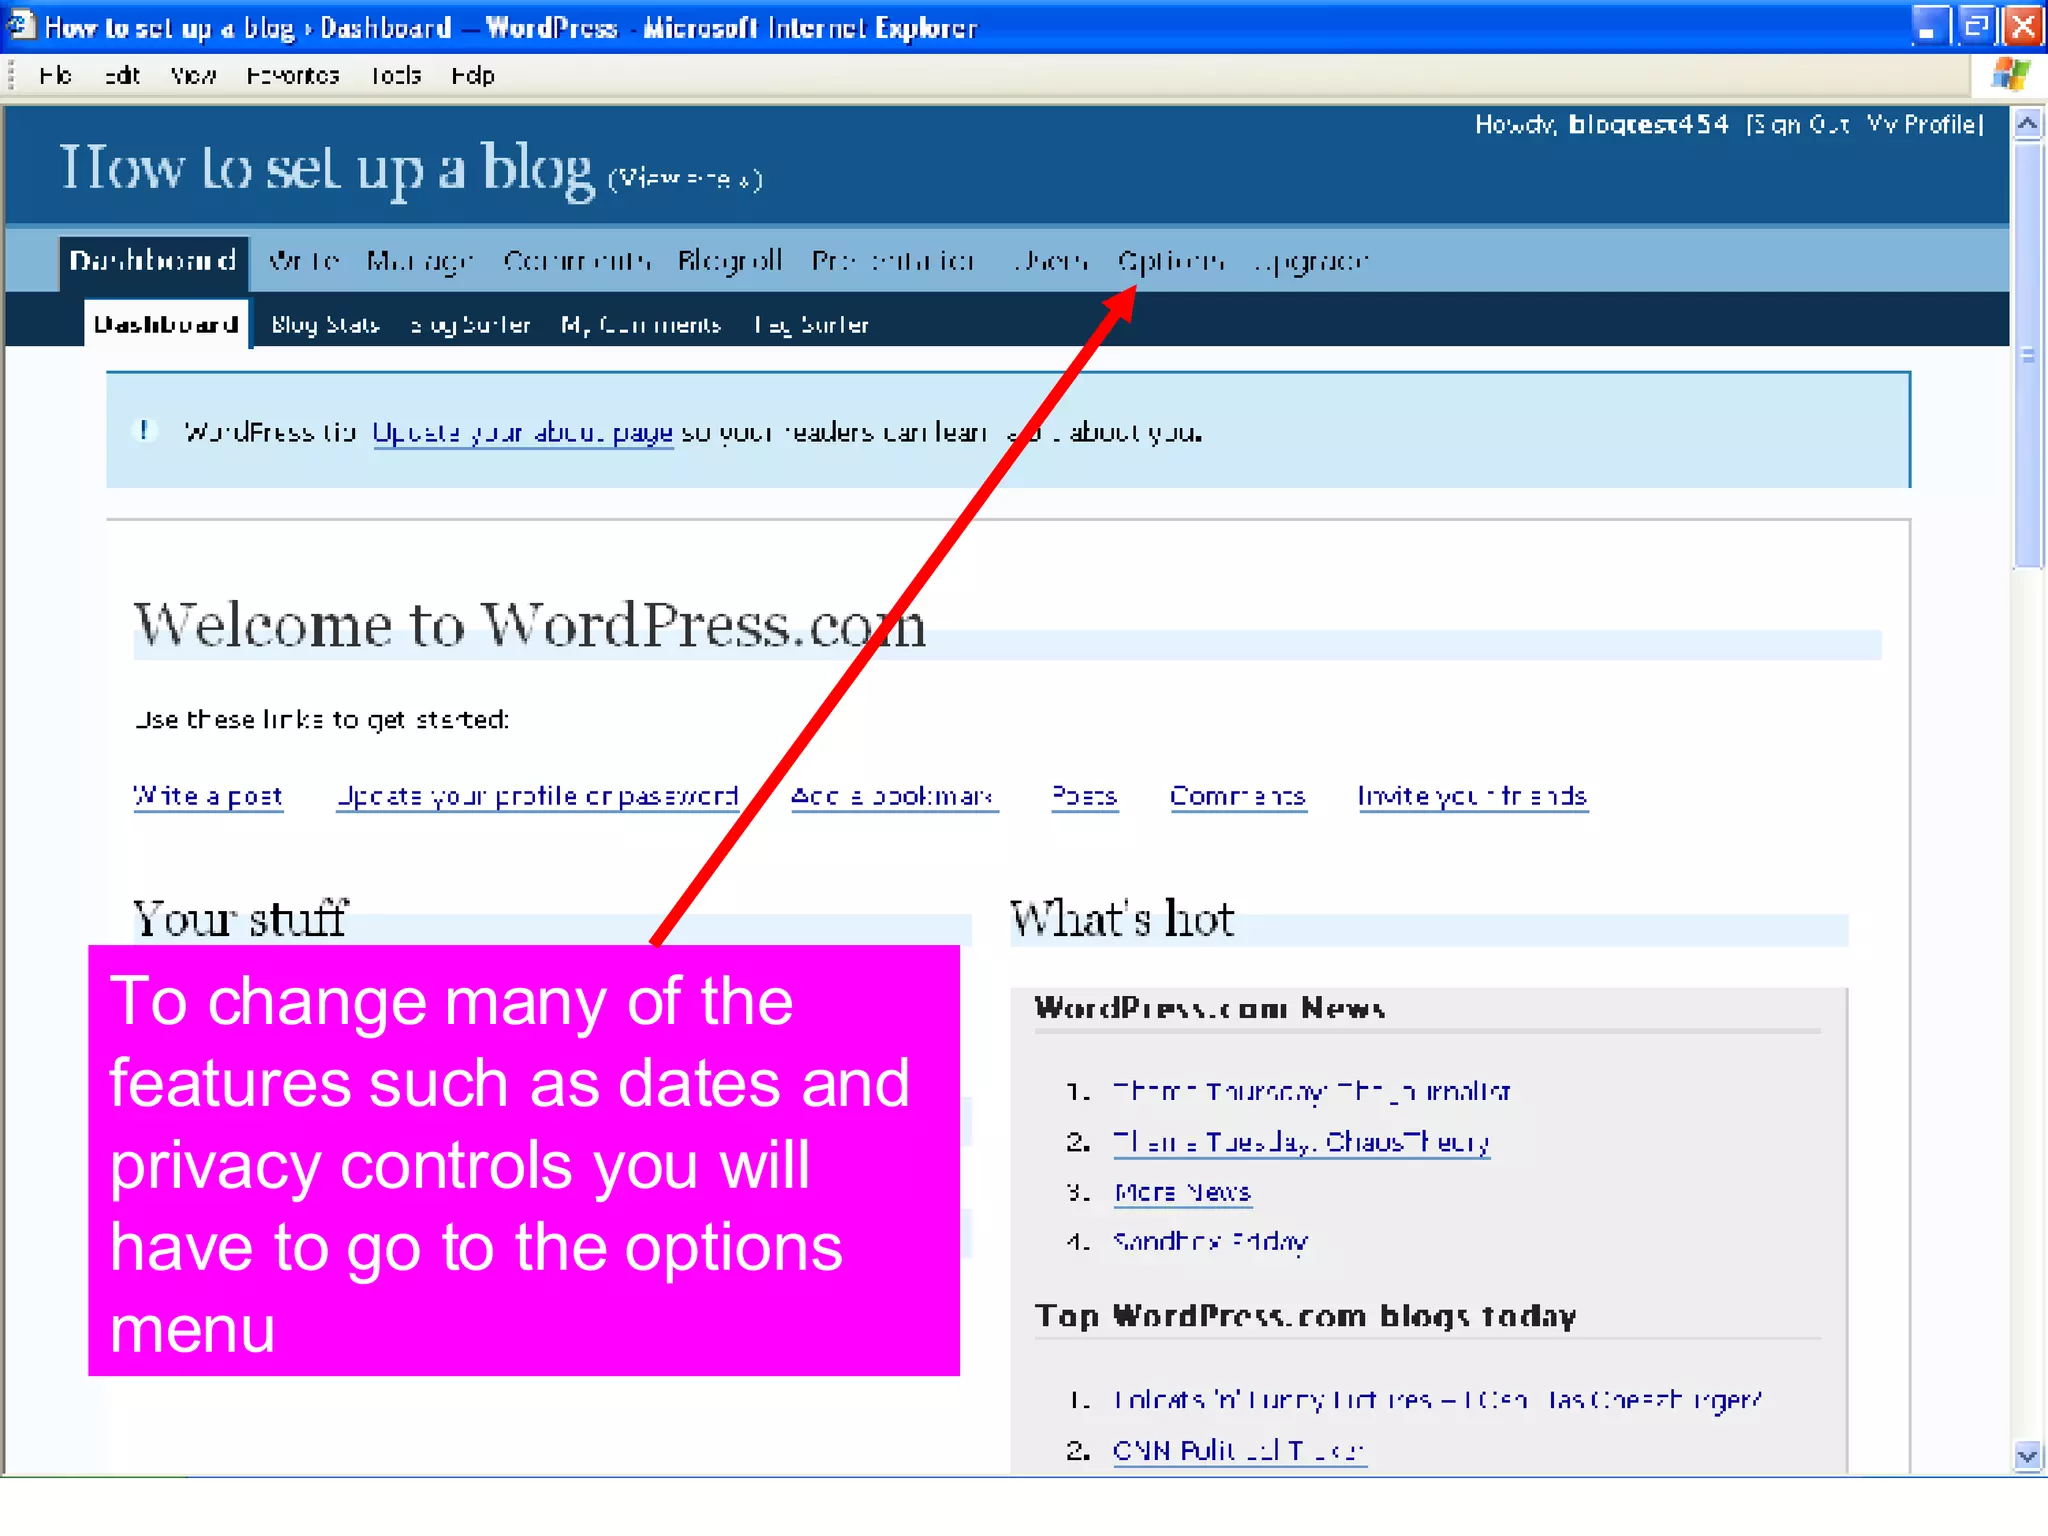Image resolution: width=2048 pixels, height=1536 pixels.
Task: Open the Upgrades tab
Action: coord(1312,261)
